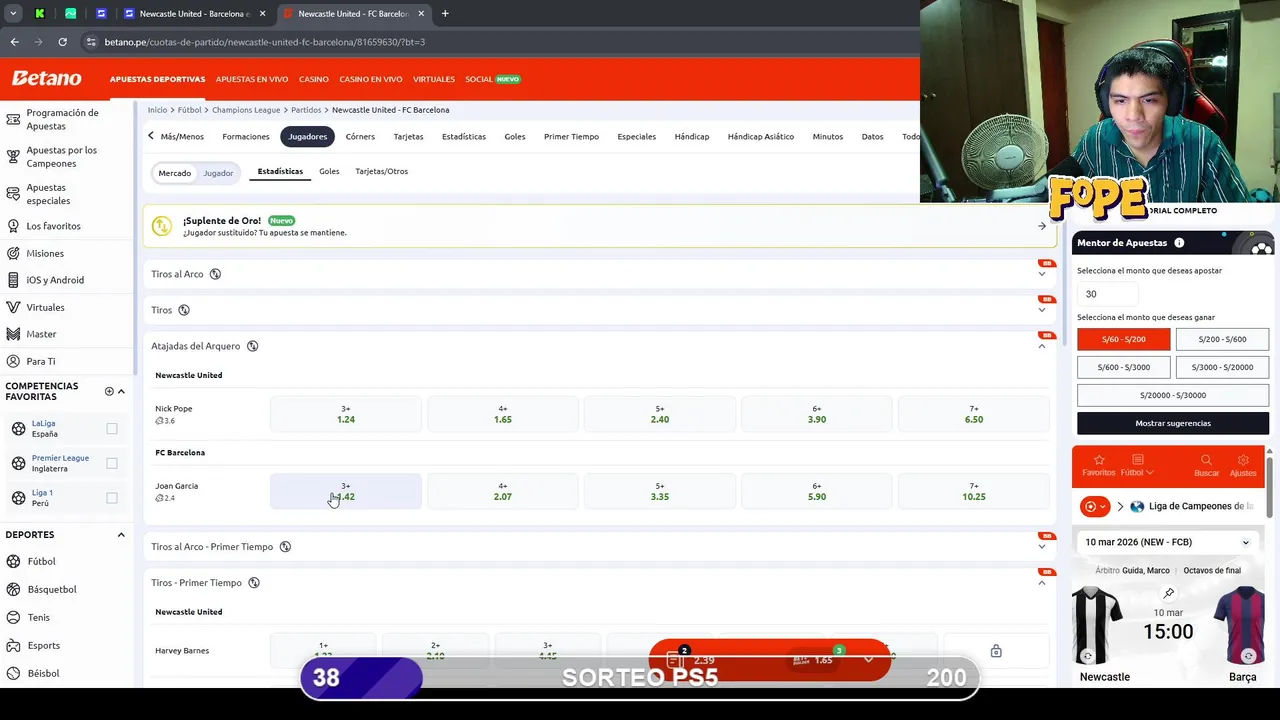Collapse the Atajadas del Arquero section
The image size is (1280, 720).
pyautogui.click(x=1042, y=346)
